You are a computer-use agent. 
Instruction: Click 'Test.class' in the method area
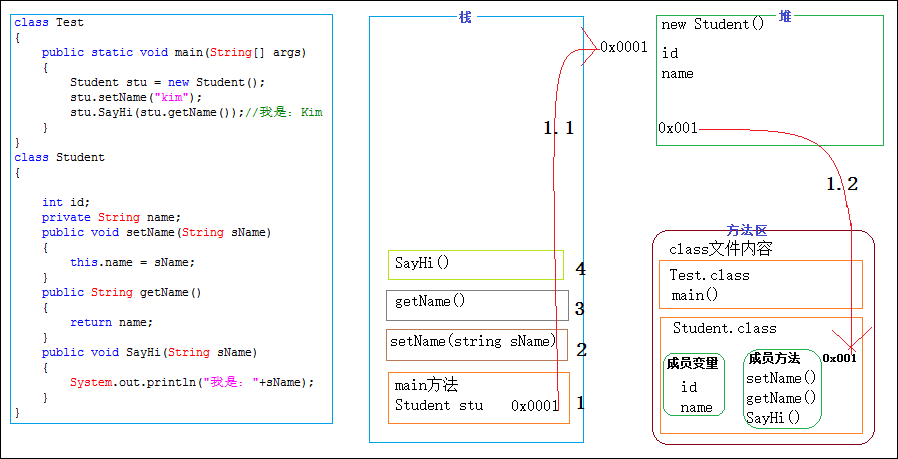click(x=710, y=275)
